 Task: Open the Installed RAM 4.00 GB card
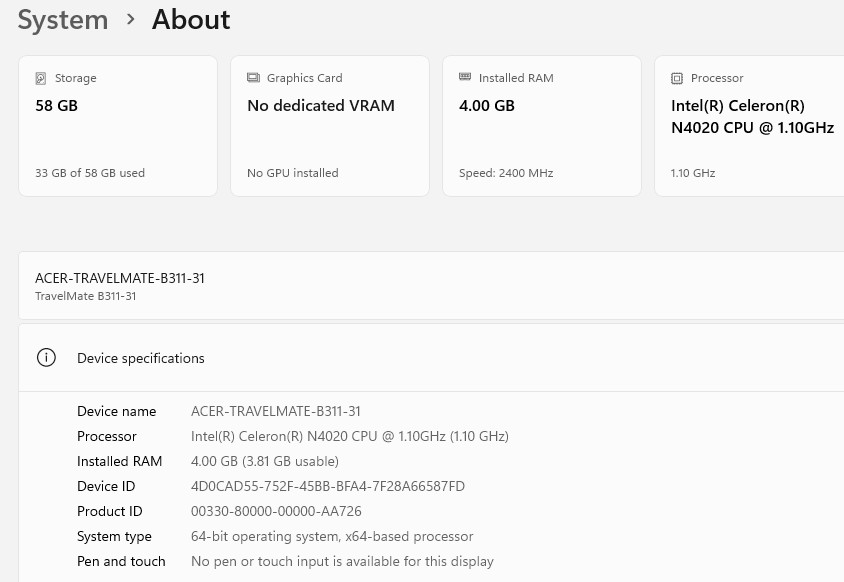(542, 126)
